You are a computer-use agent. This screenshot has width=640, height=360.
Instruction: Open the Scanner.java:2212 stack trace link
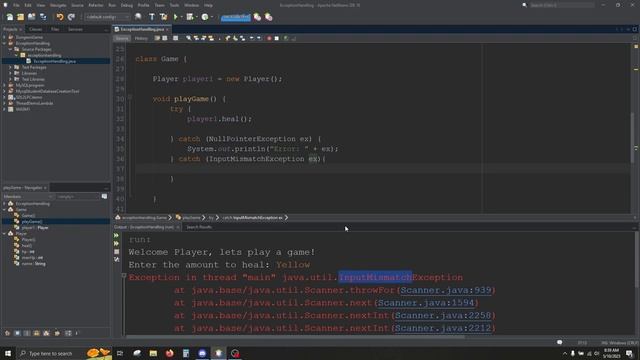click(443, 328)
